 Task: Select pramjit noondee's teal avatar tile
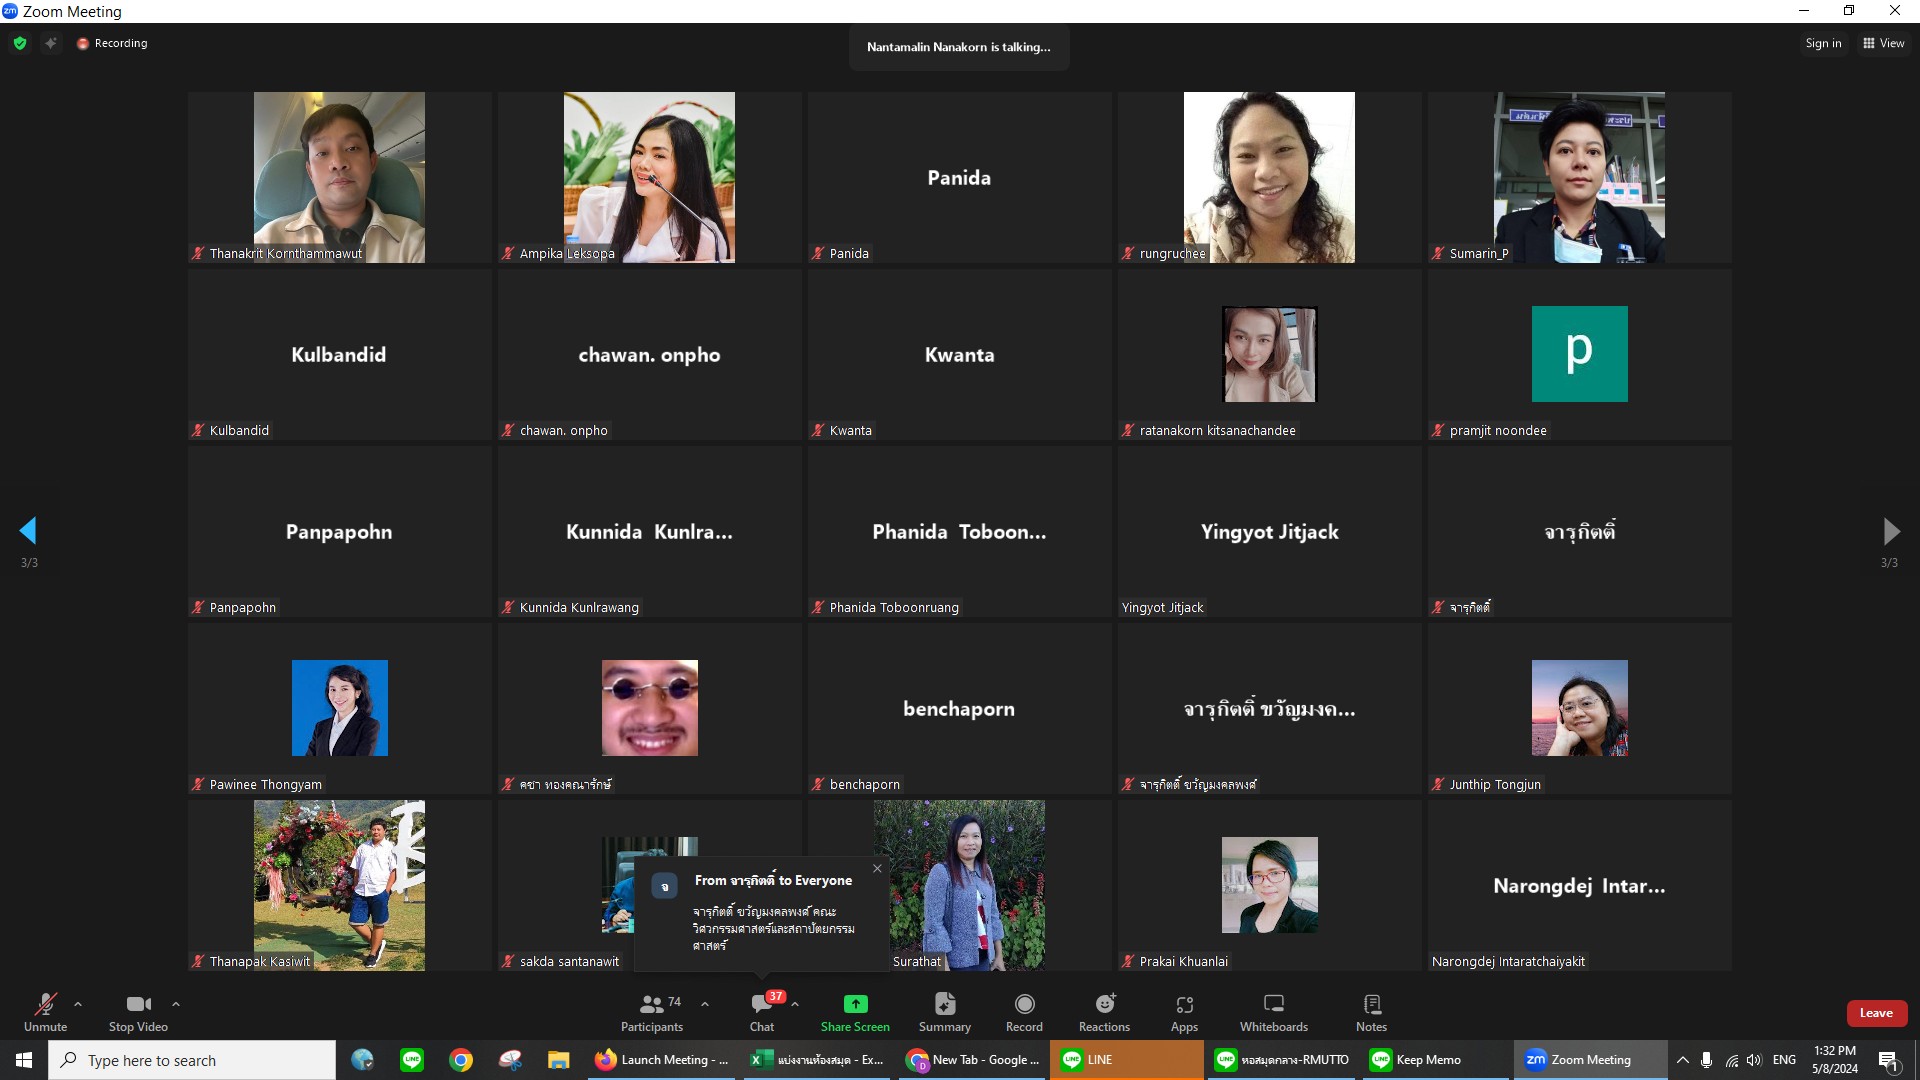1579,354
